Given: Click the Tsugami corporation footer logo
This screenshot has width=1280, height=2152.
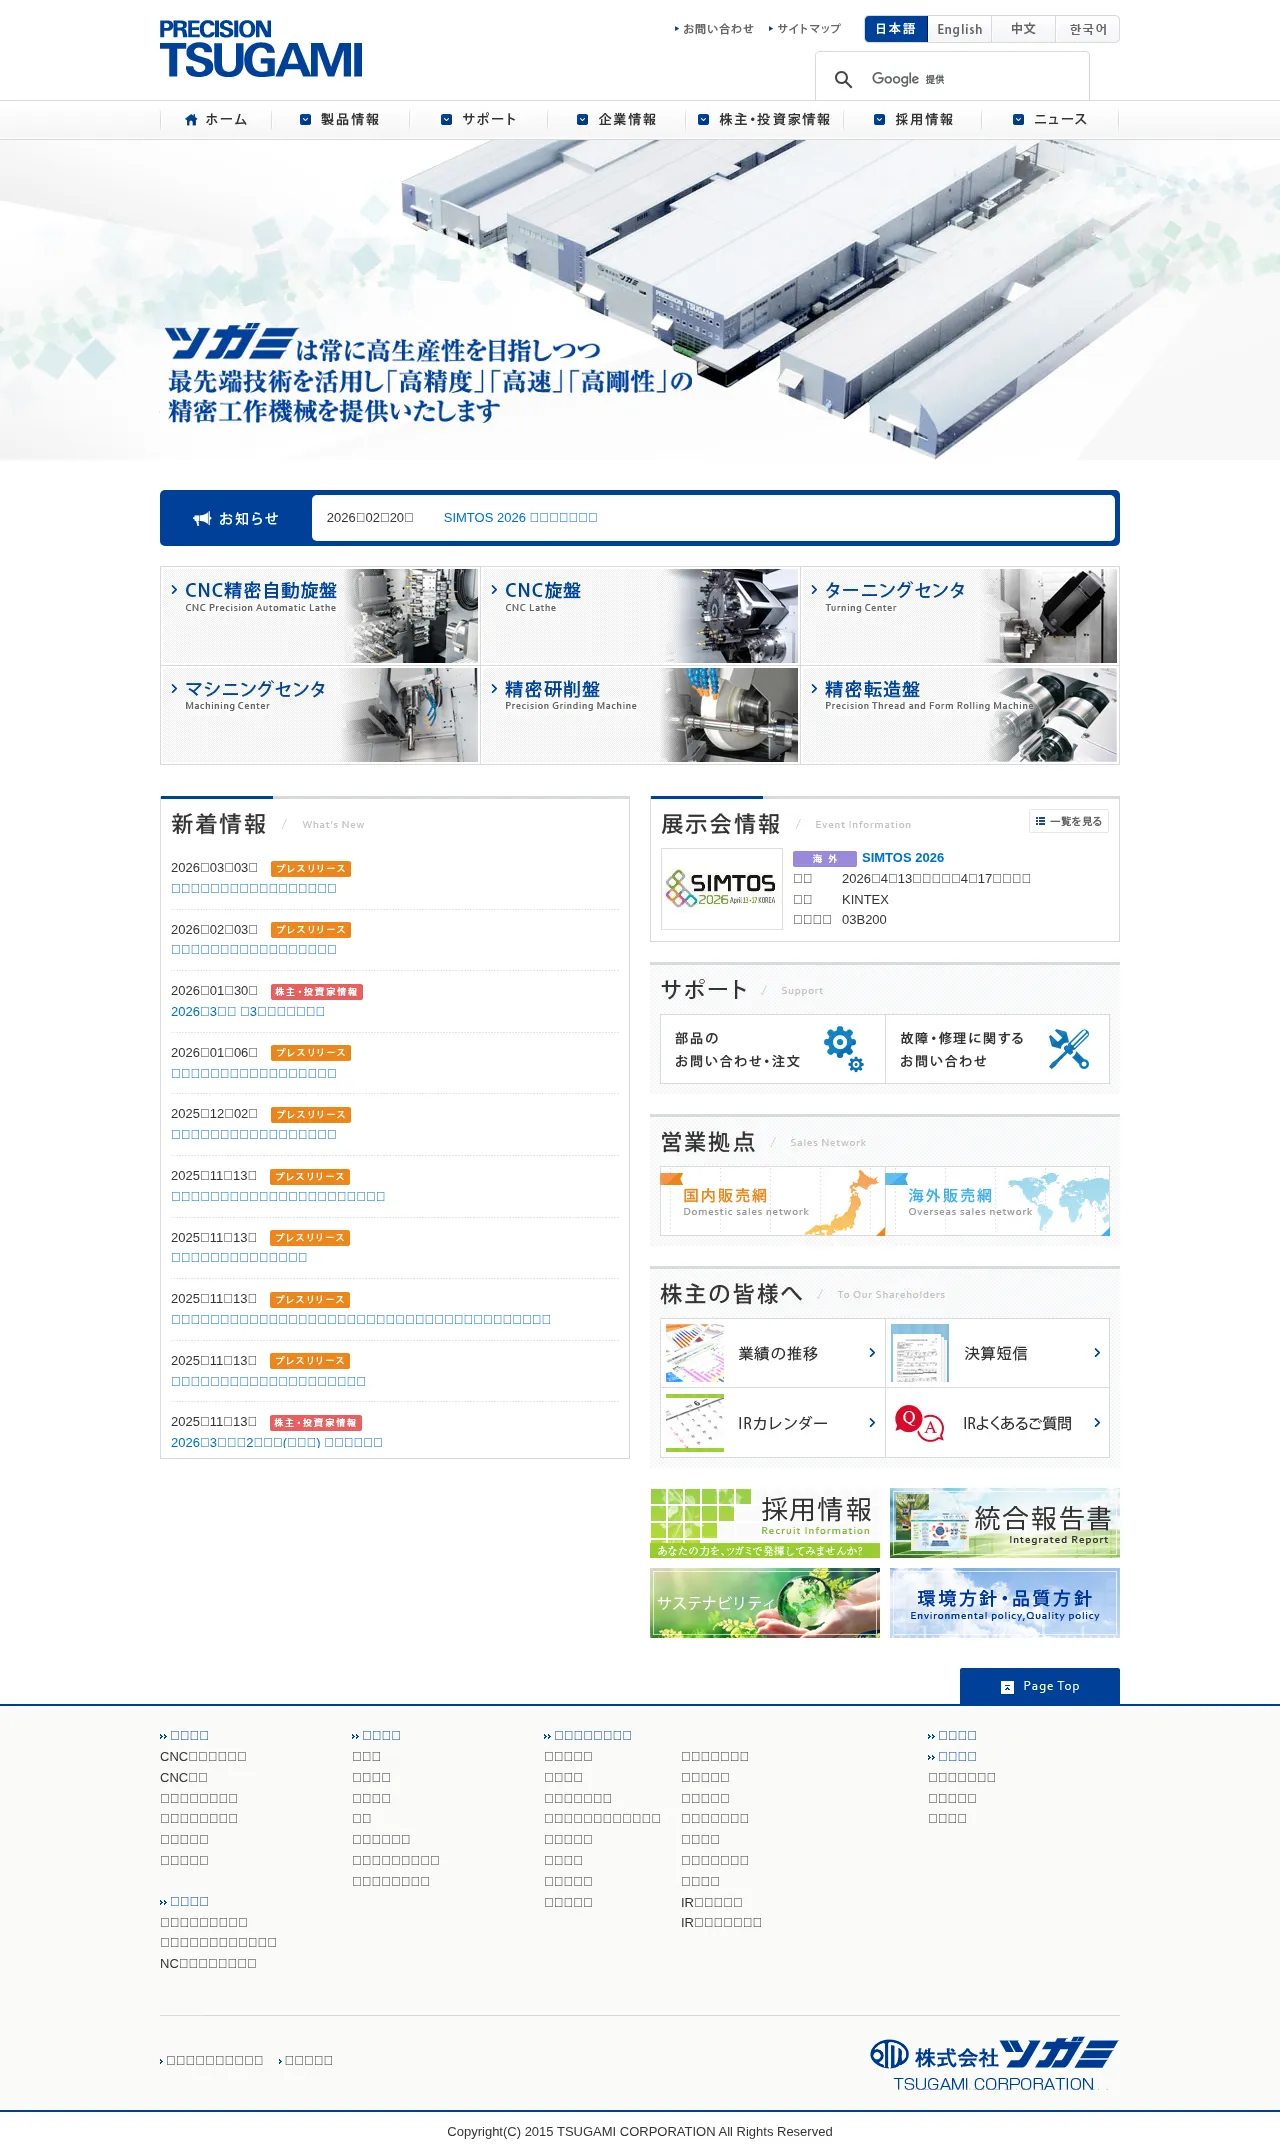Looking at the screenshot, I should click(993, 2064).
